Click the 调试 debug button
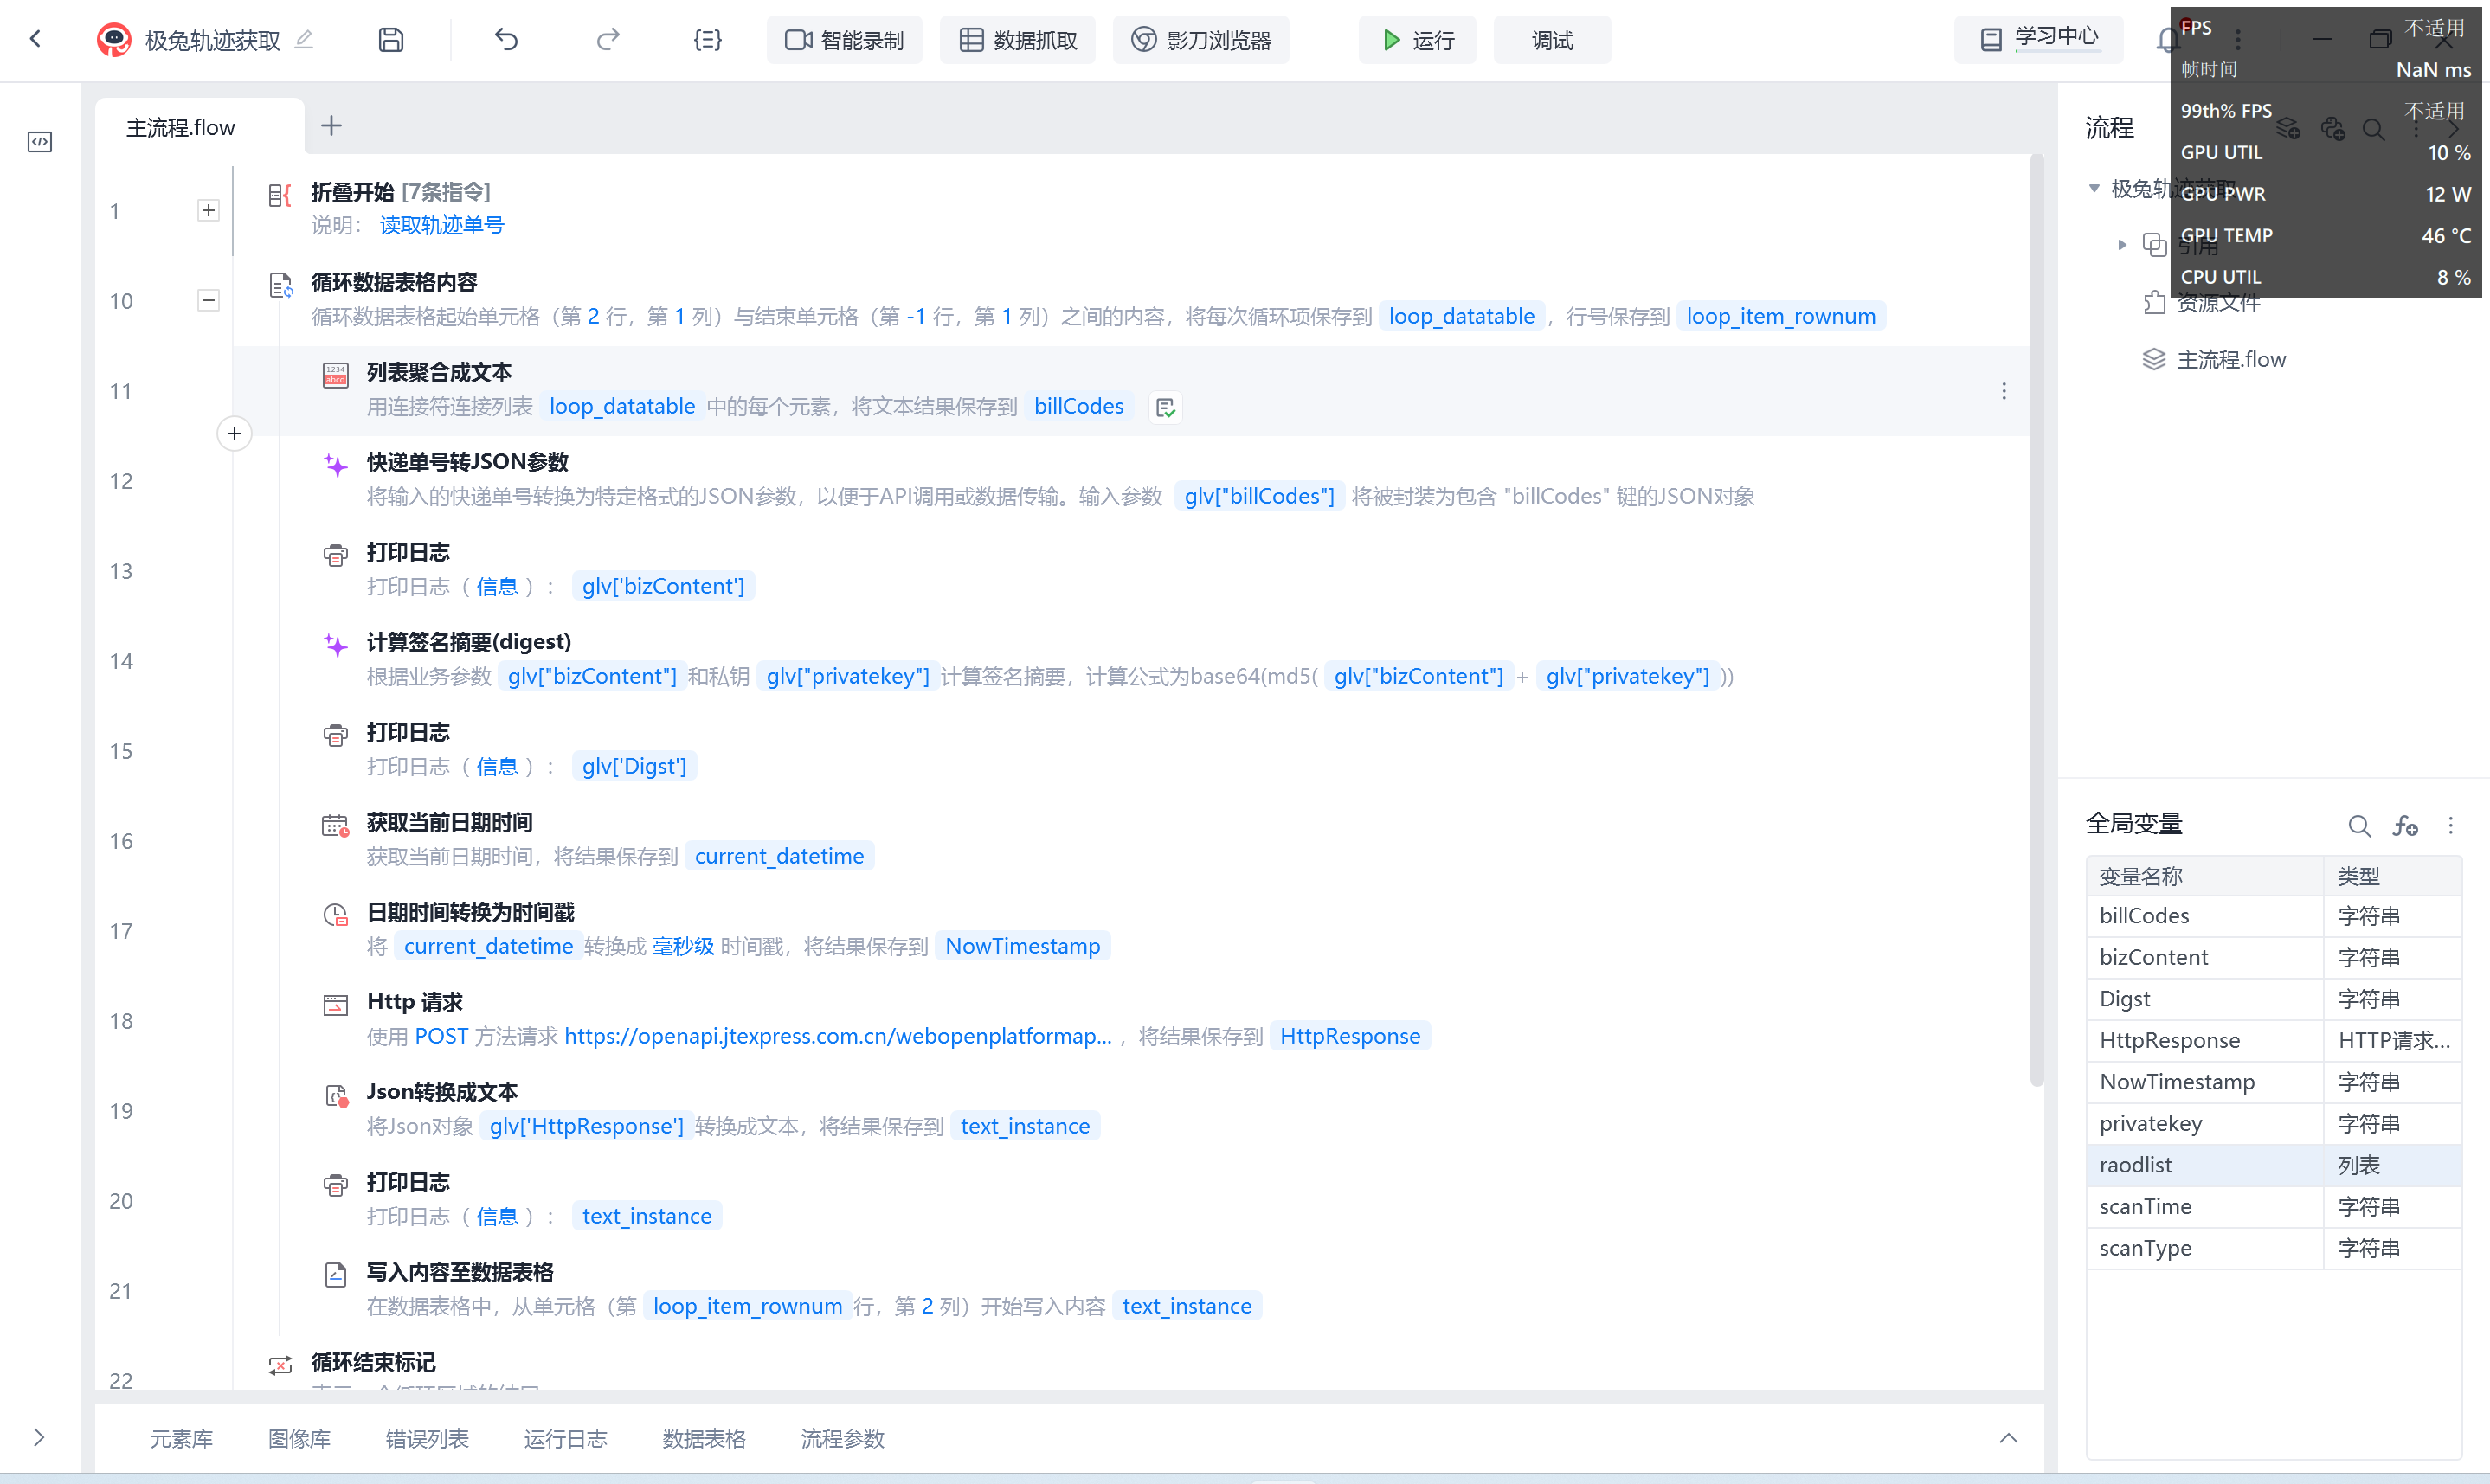This screenshot has height=1484, width=2490. [x=1552, y=40]
